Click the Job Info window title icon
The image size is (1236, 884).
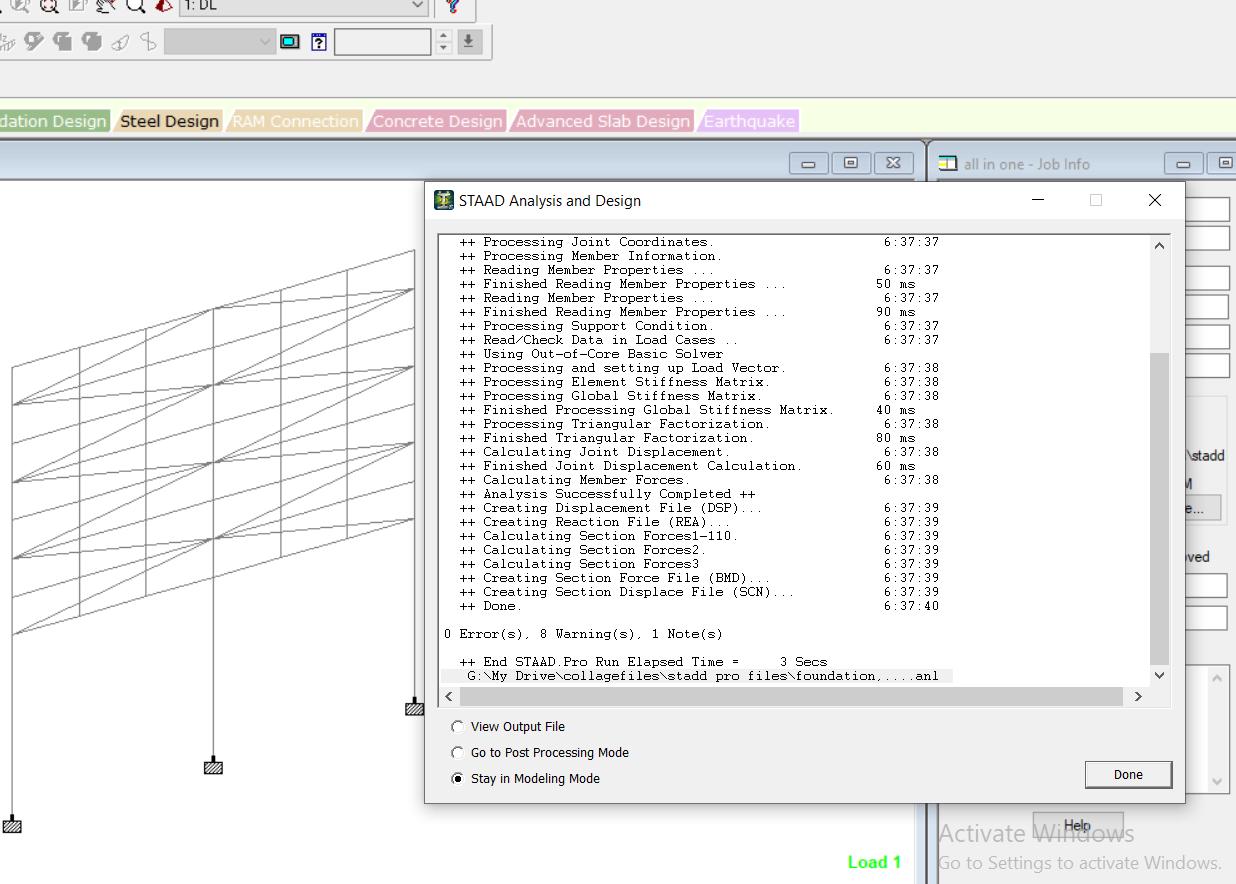coord(947,163)
